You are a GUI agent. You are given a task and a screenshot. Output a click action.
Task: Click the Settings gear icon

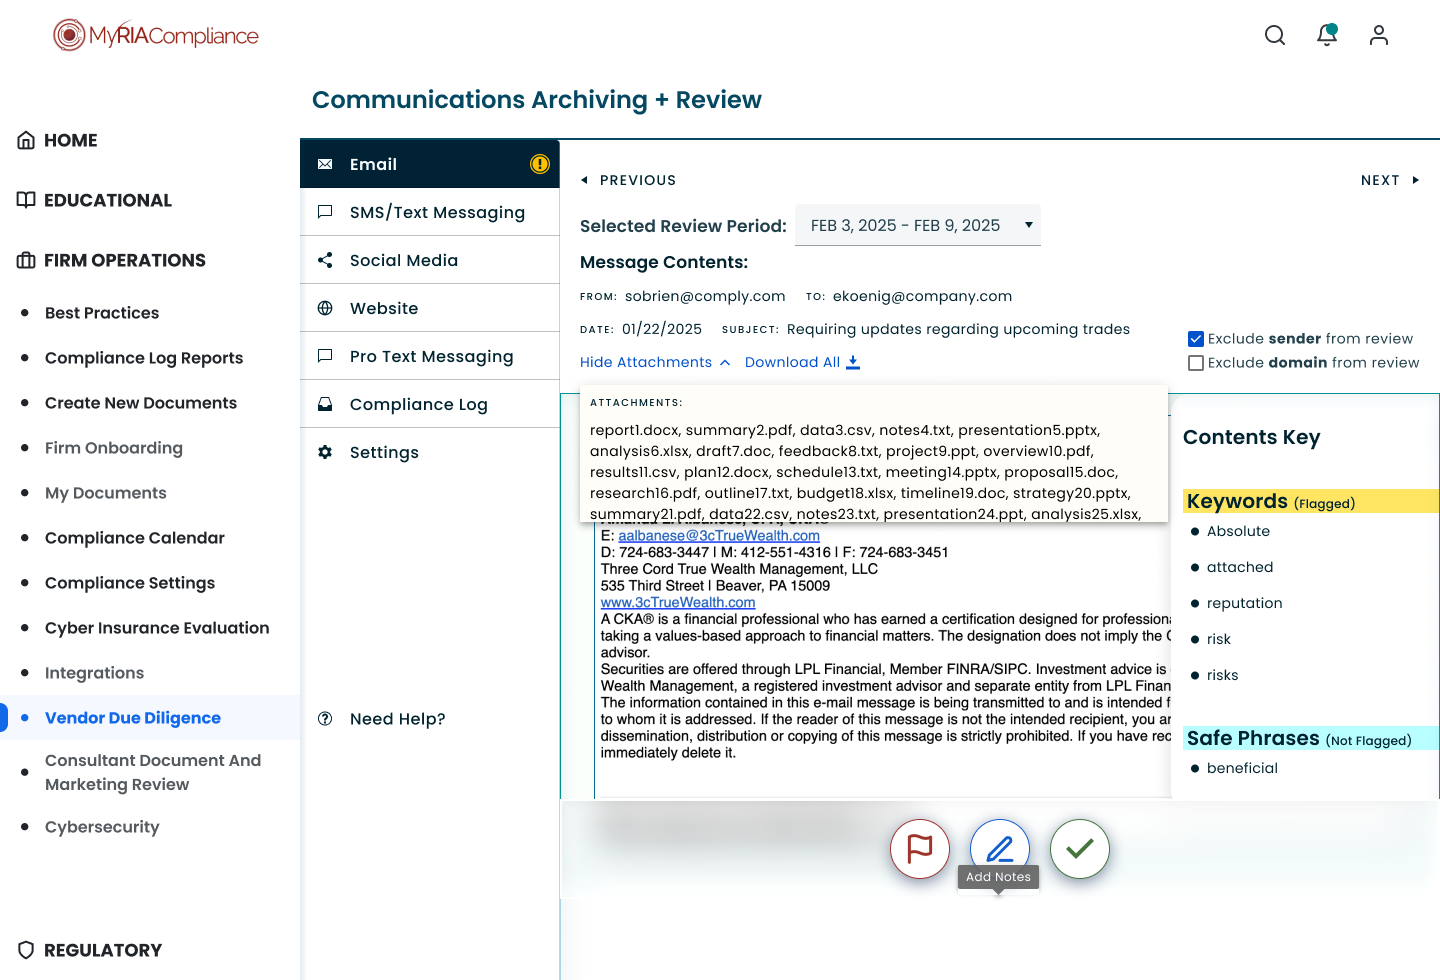coord(325,452)
